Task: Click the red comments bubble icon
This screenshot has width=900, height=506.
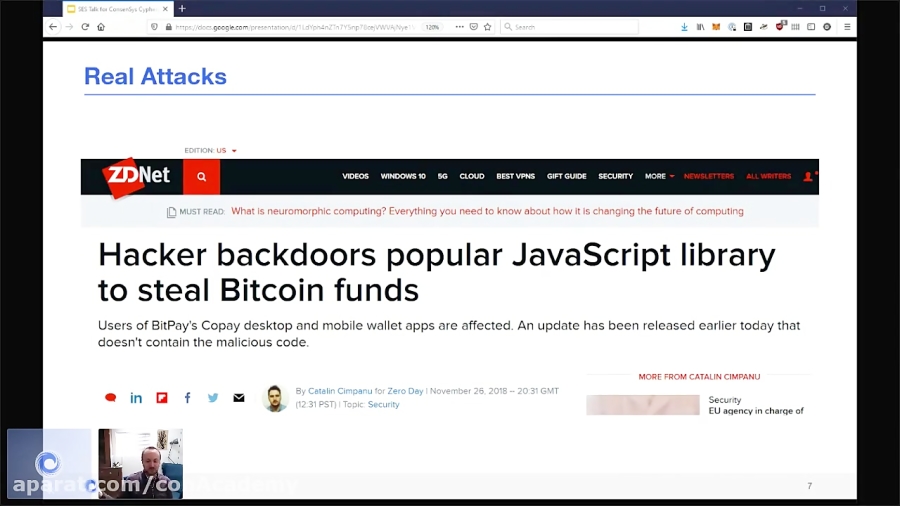Action: click(x=111, y=398)
